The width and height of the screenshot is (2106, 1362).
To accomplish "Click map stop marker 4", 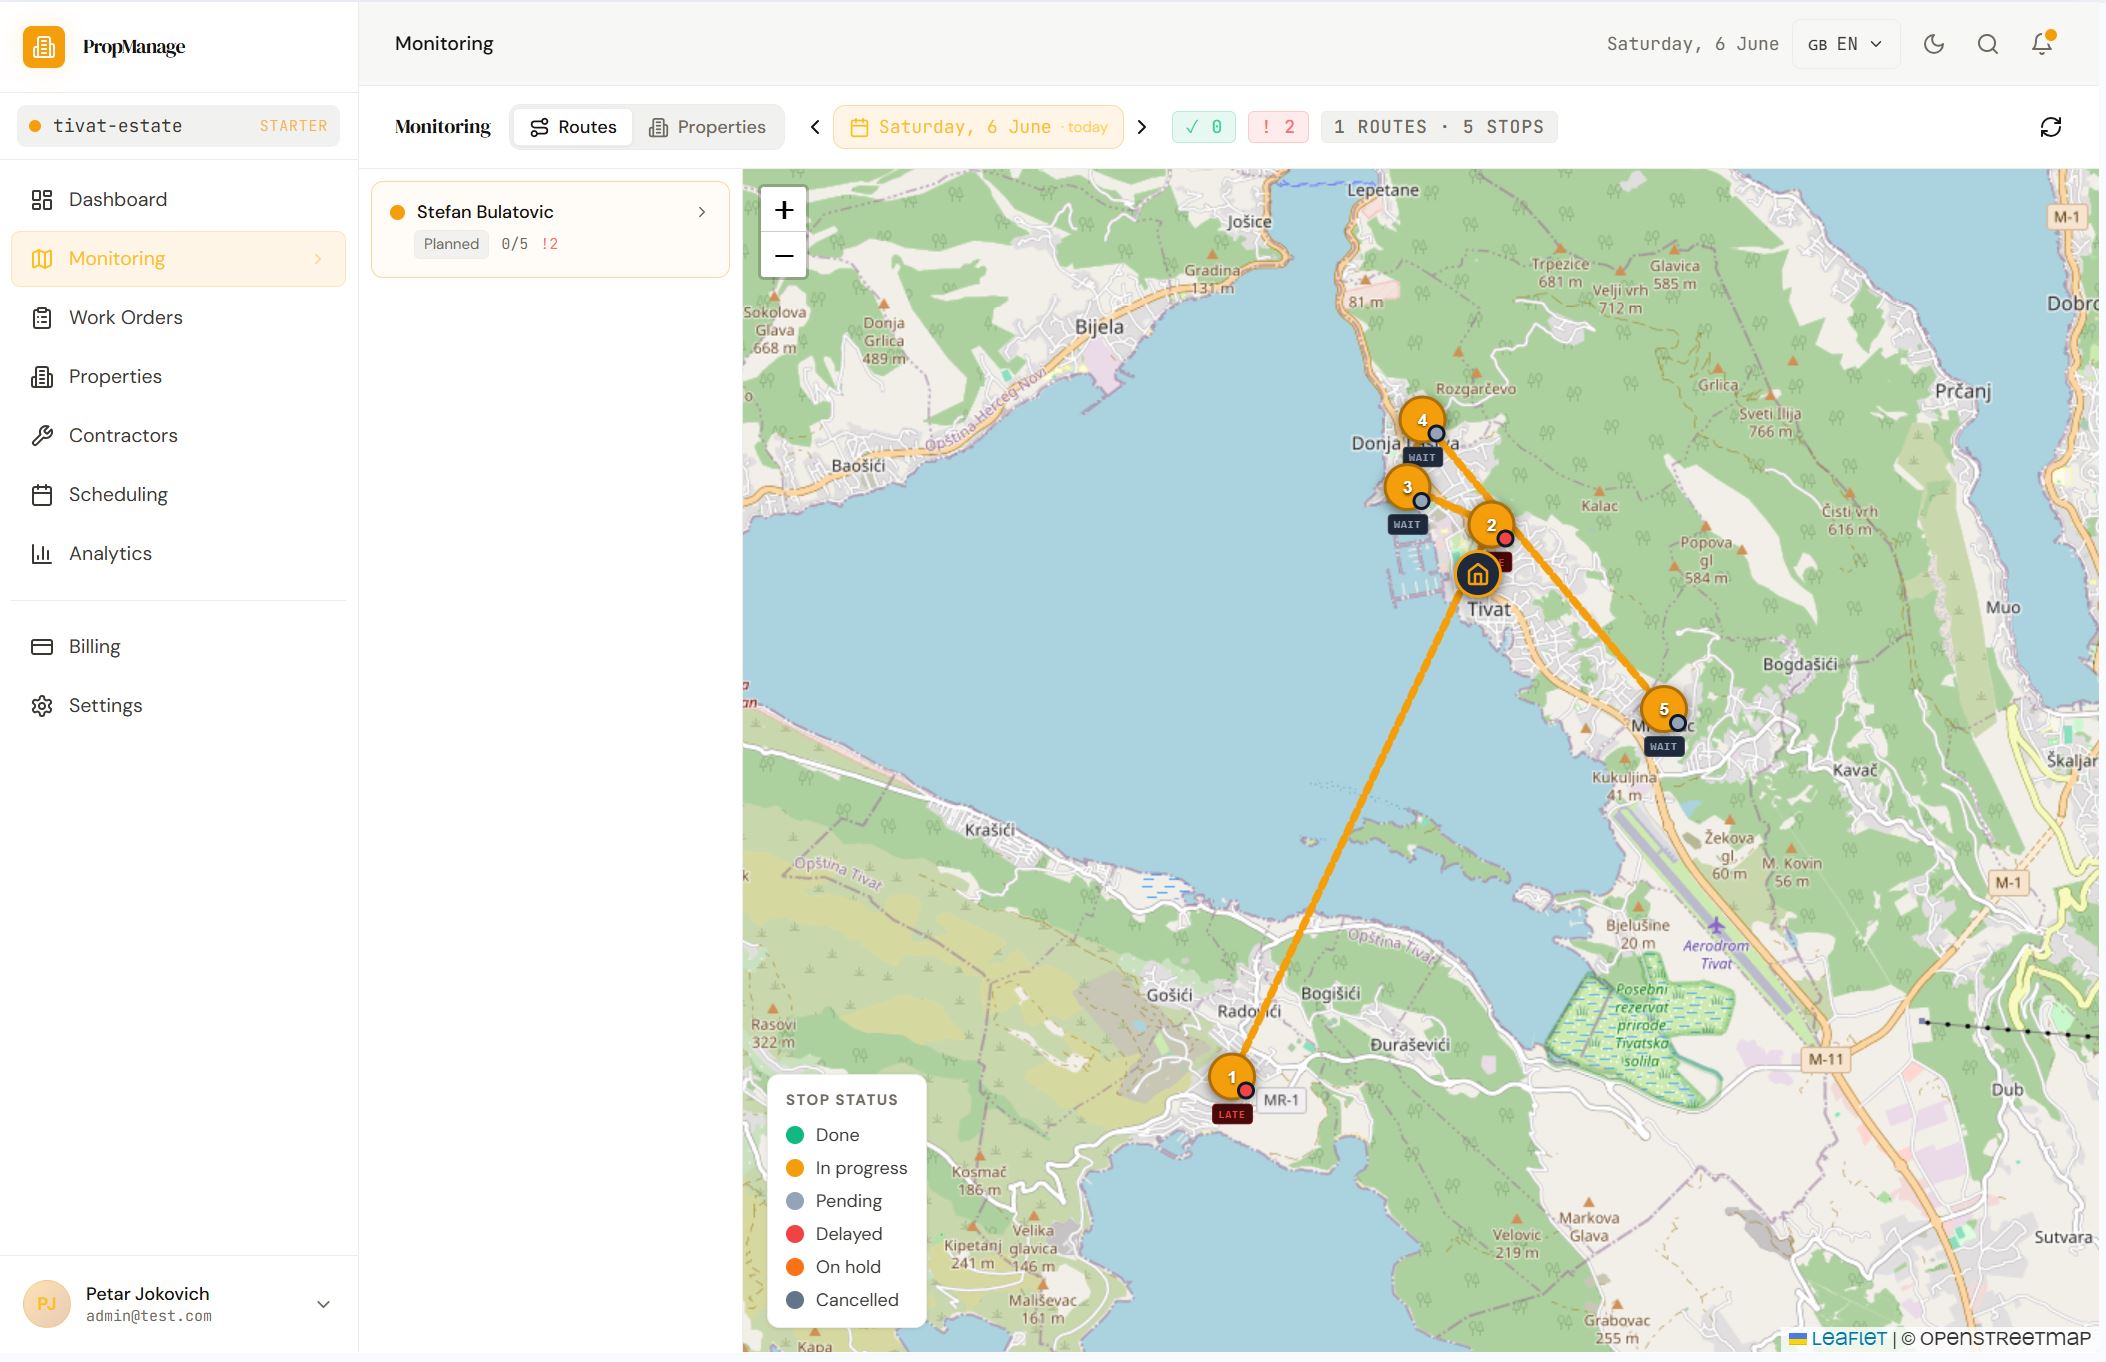I will coord(1422,420).
